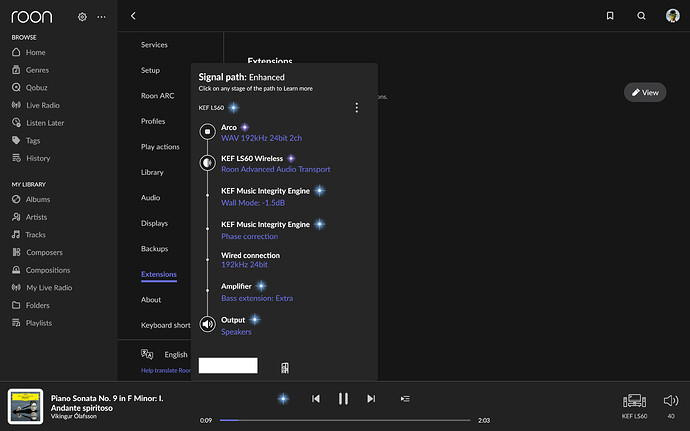Open Compositions in My Library

[41, 270]
